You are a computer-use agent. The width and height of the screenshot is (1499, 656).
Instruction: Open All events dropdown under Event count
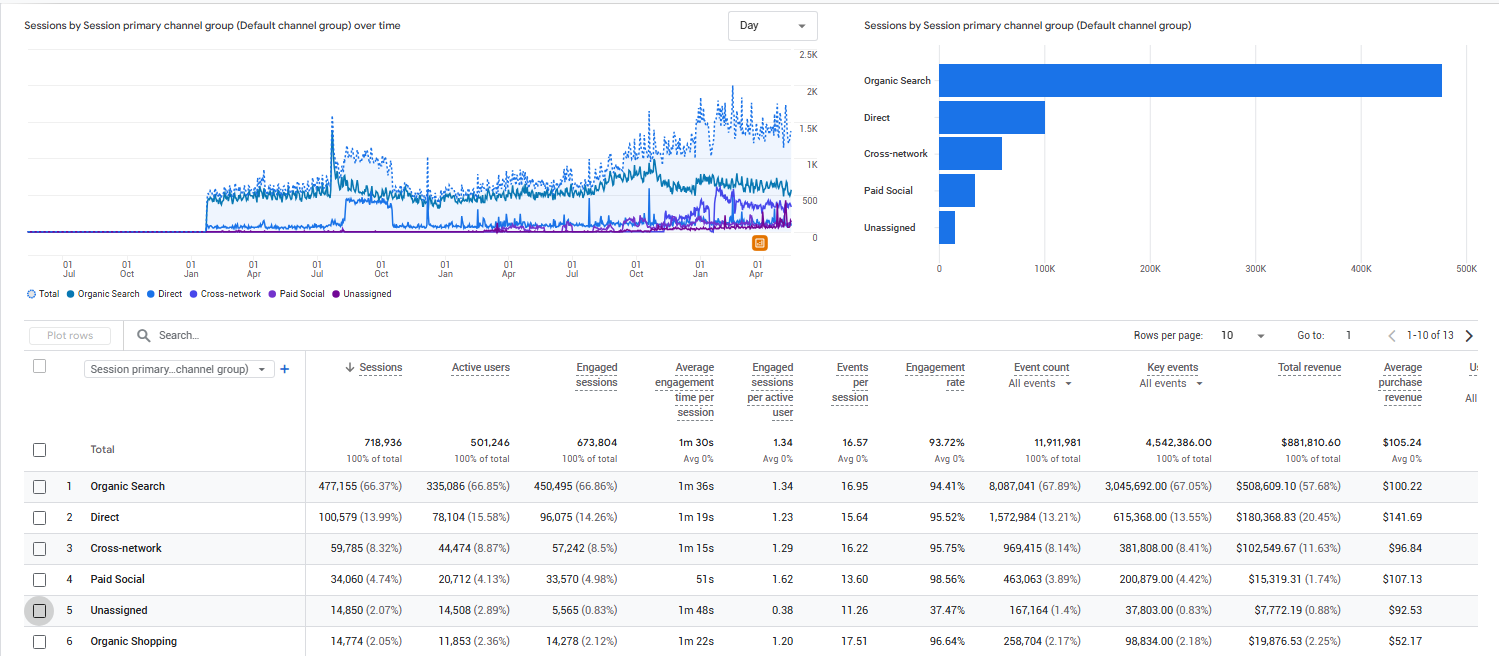[1040, 384]
